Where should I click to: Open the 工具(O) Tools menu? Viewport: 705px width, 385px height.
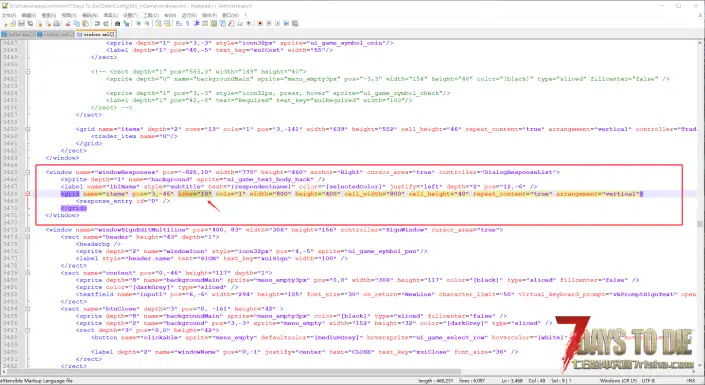151,15
